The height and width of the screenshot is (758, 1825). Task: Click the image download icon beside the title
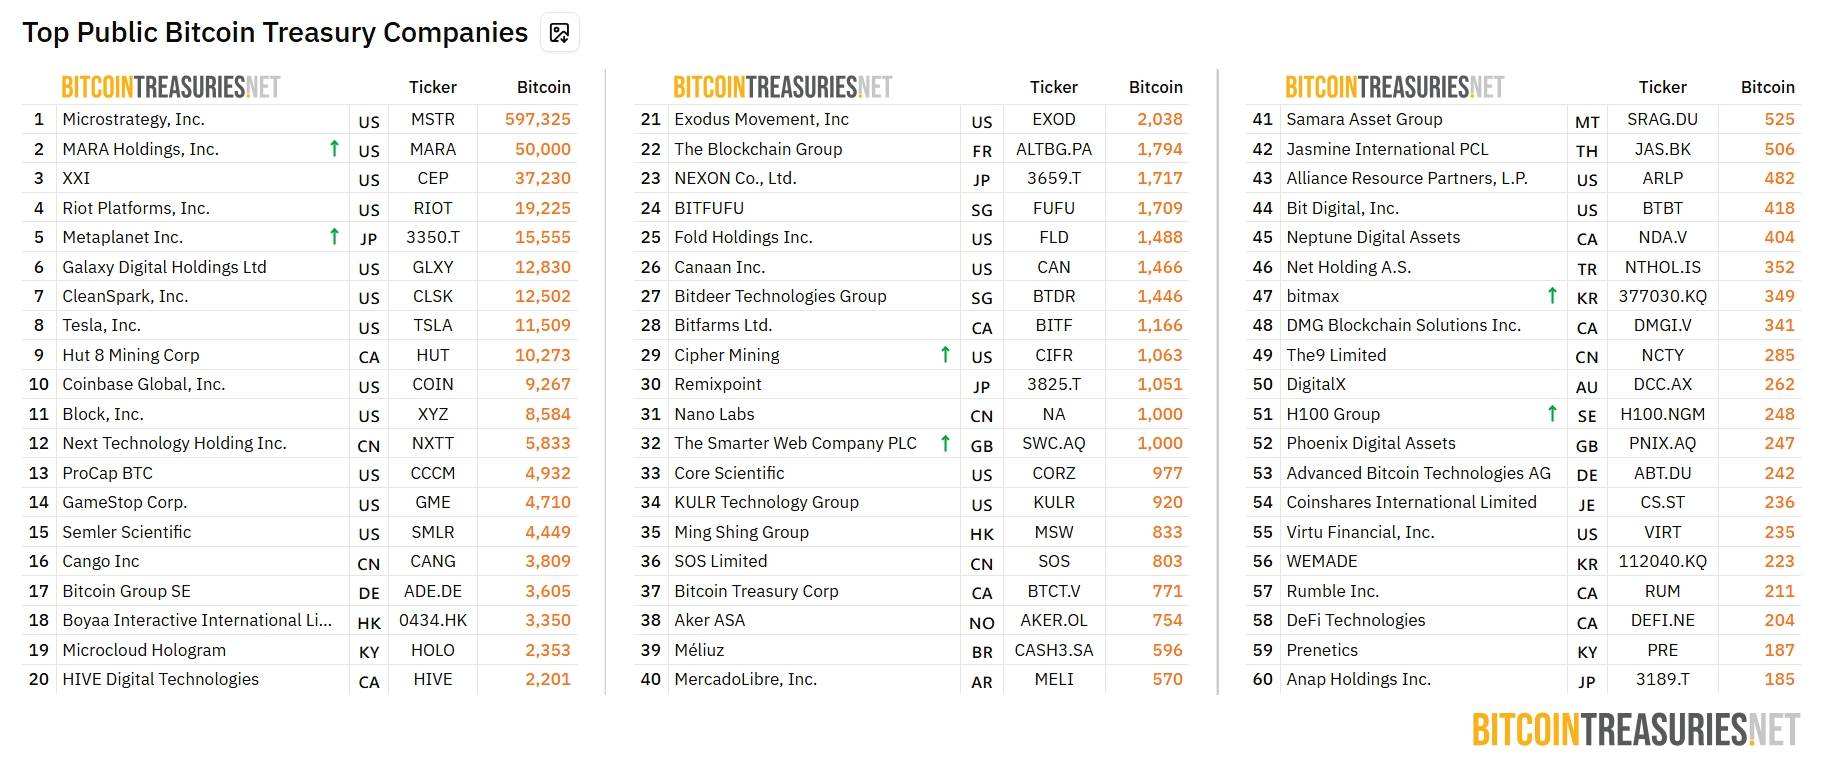[x=559, y=33]
